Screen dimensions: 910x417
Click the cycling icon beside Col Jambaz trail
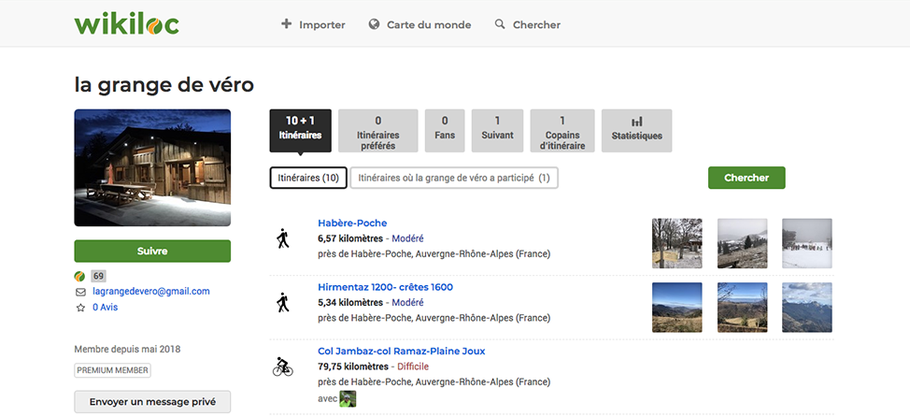(283, 367)
